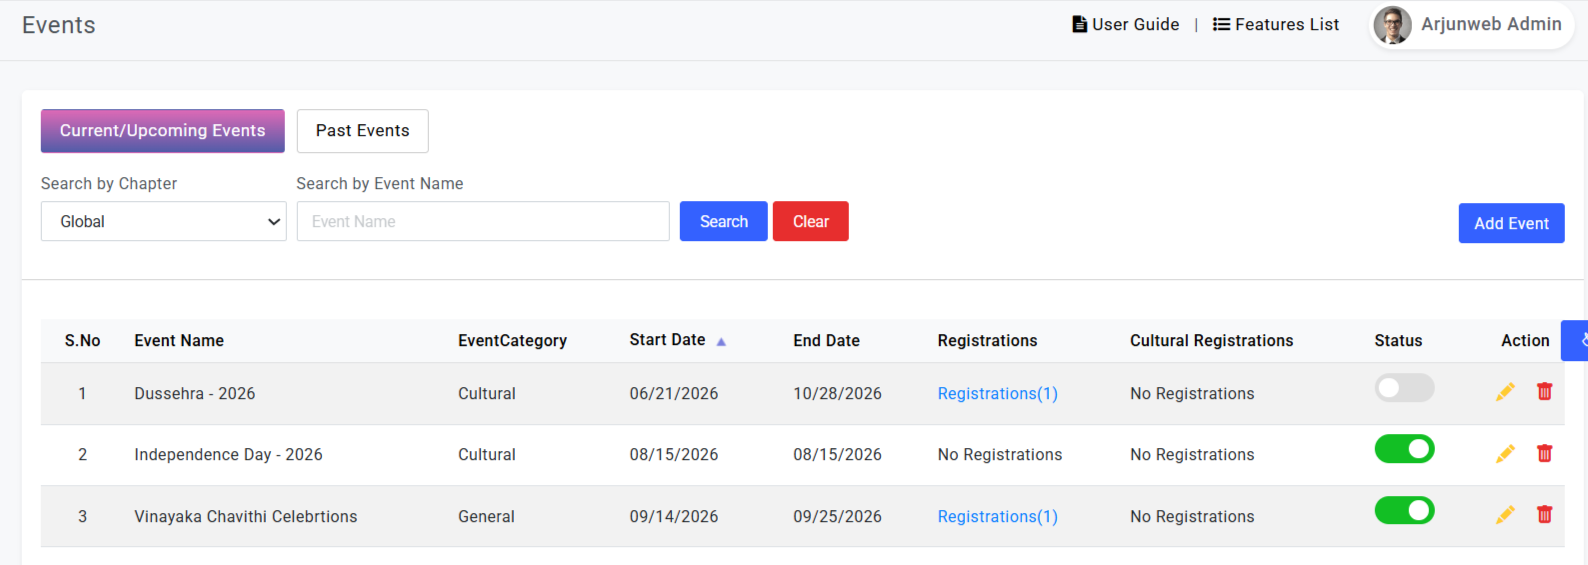Enable the status toggle for Dussehra - 2026

[1404, 388]
